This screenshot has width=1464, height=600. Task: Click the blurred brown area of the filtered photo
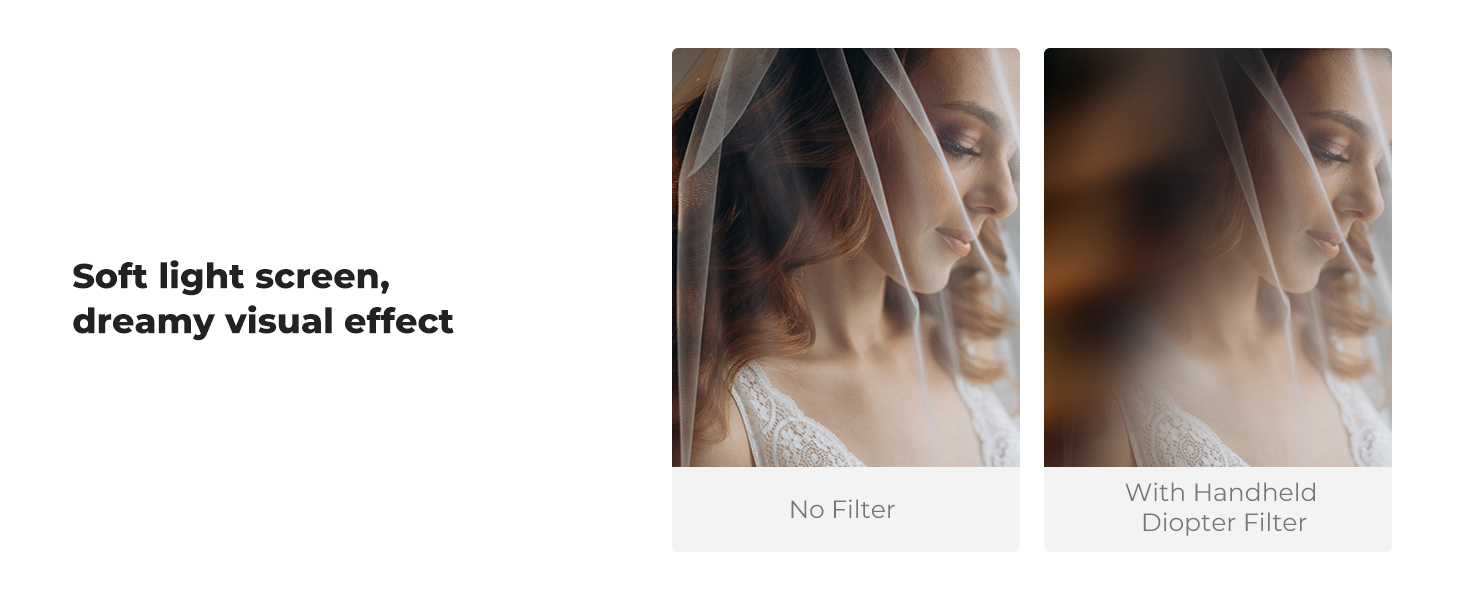(x=1110, y=220)
